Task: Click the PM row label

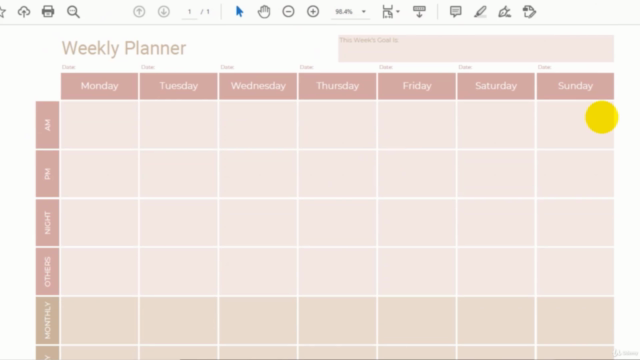Action: [47, 174]
